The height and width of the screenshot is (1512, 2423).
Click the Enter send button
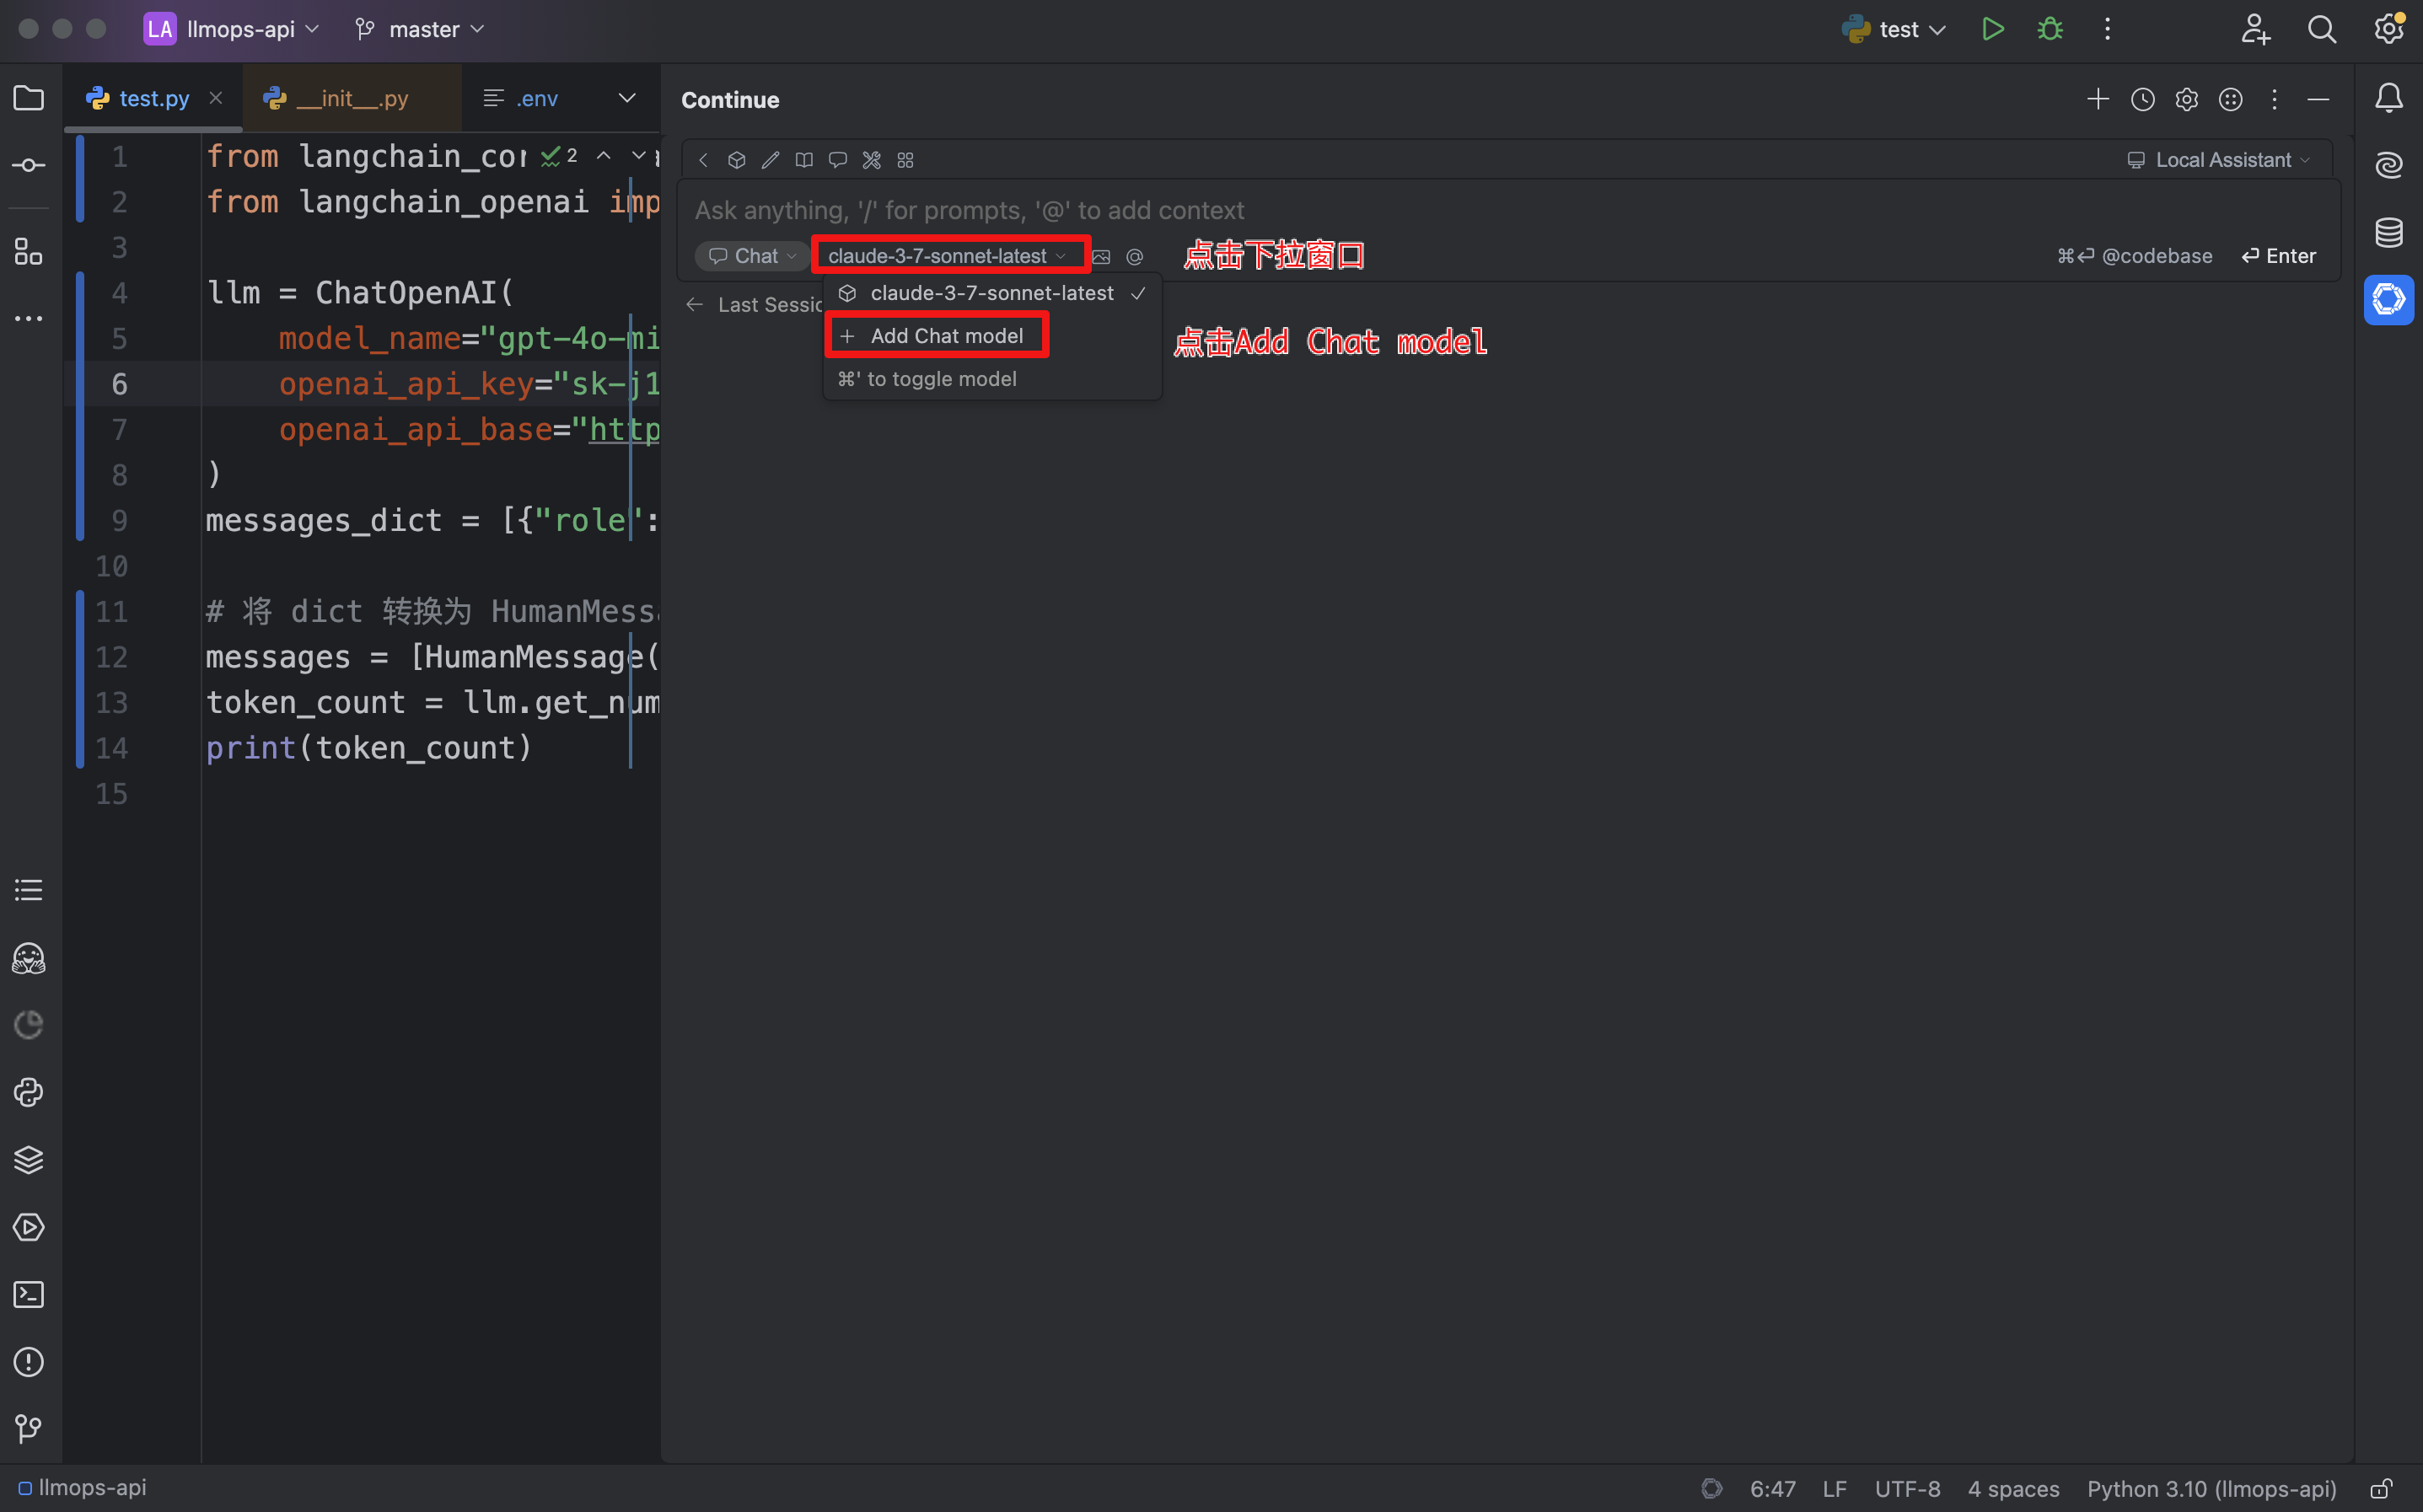point(2278,256)
